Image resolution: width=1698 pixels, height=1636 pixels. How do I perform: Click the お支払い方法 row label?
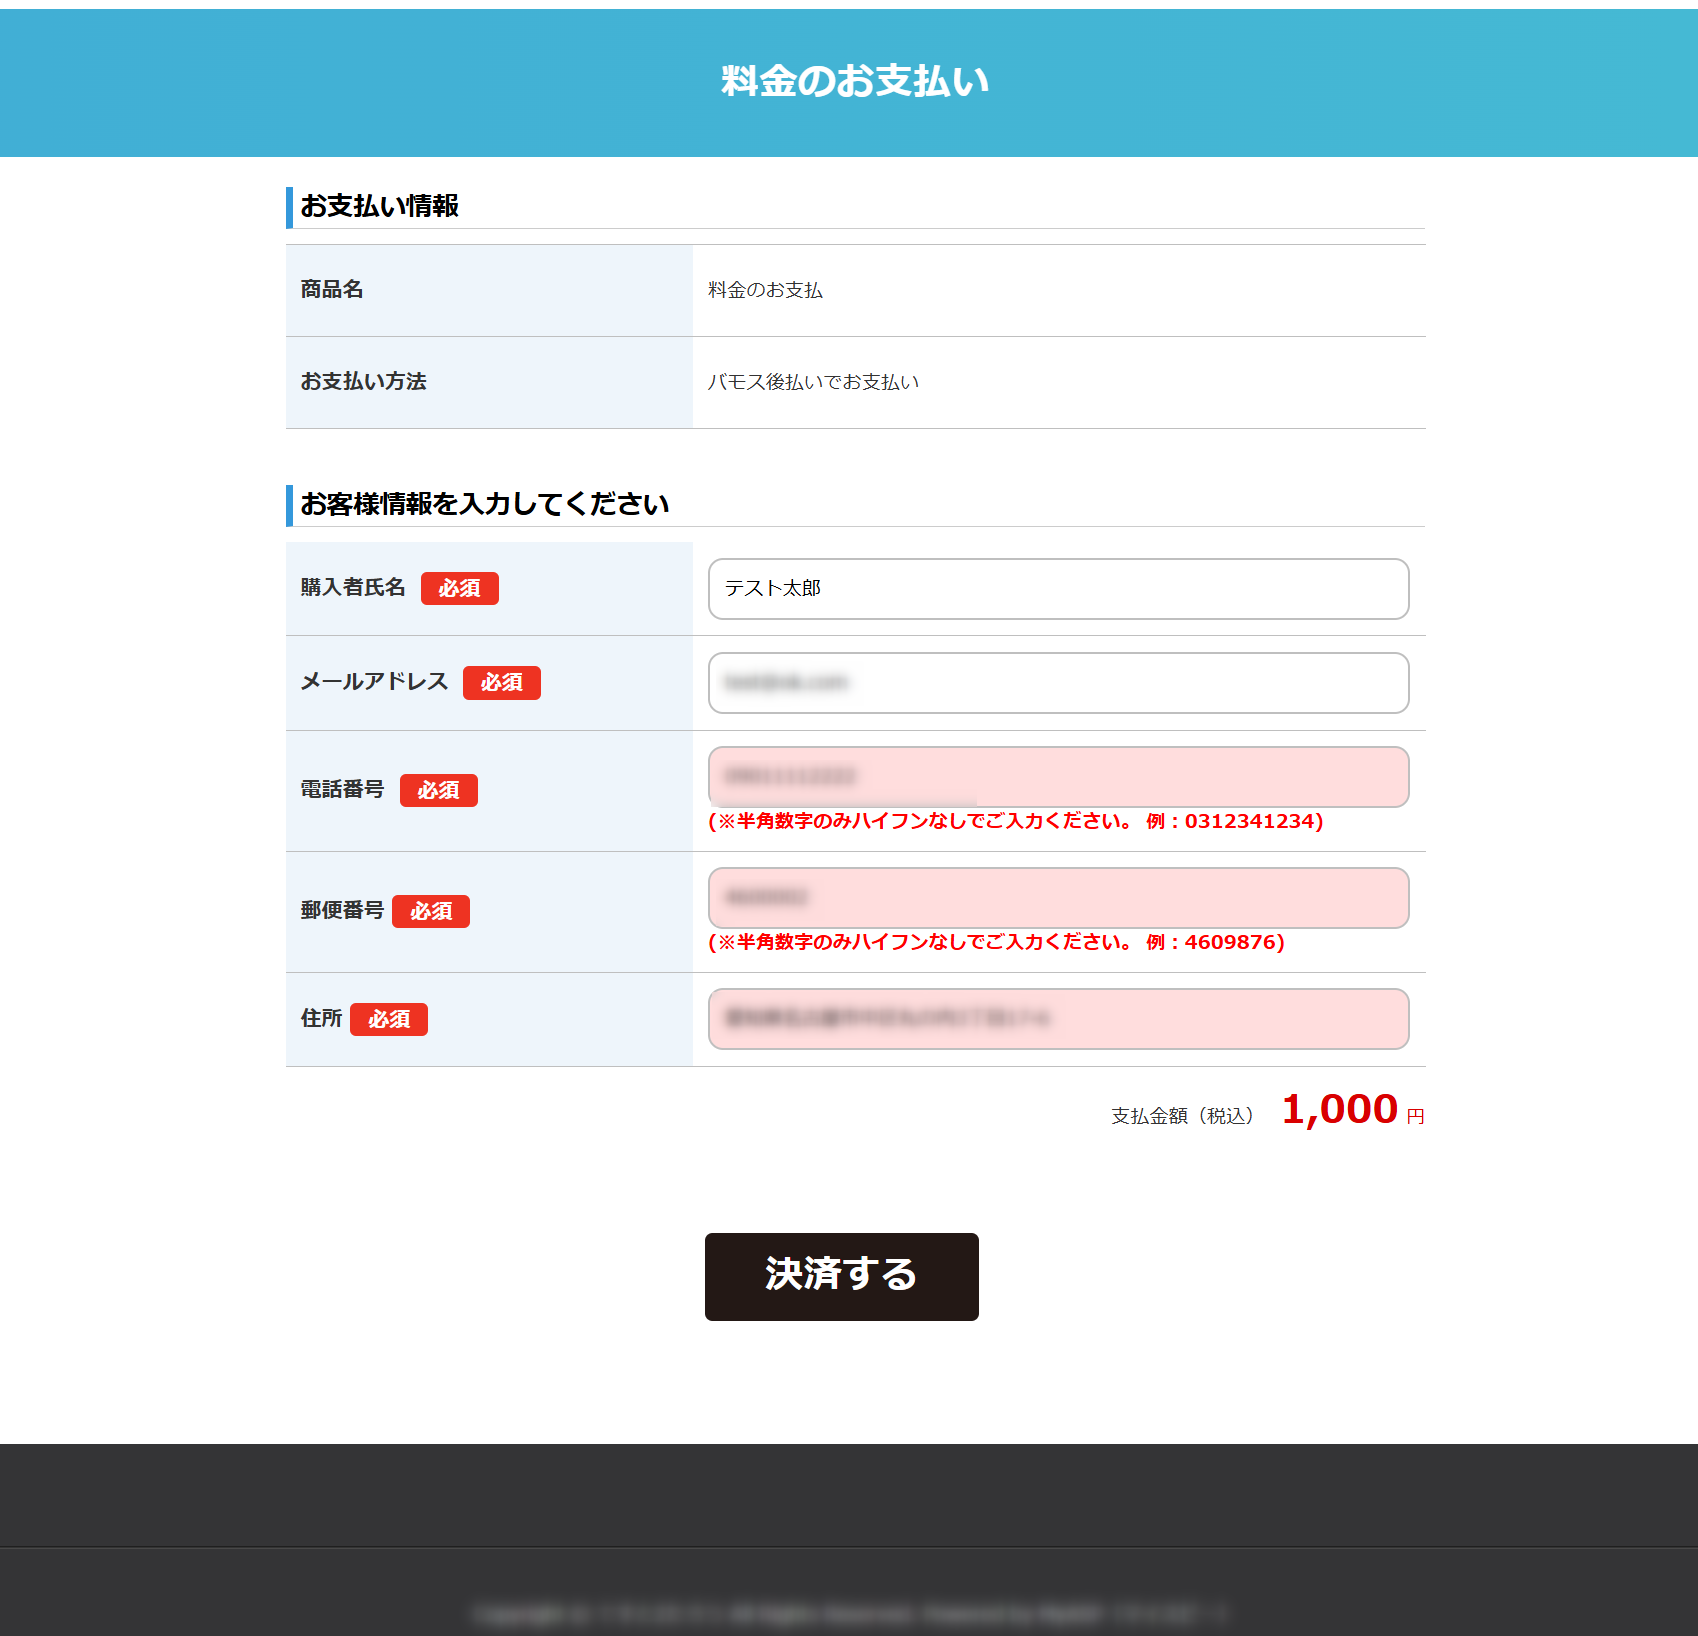click(x=363, y=382)
